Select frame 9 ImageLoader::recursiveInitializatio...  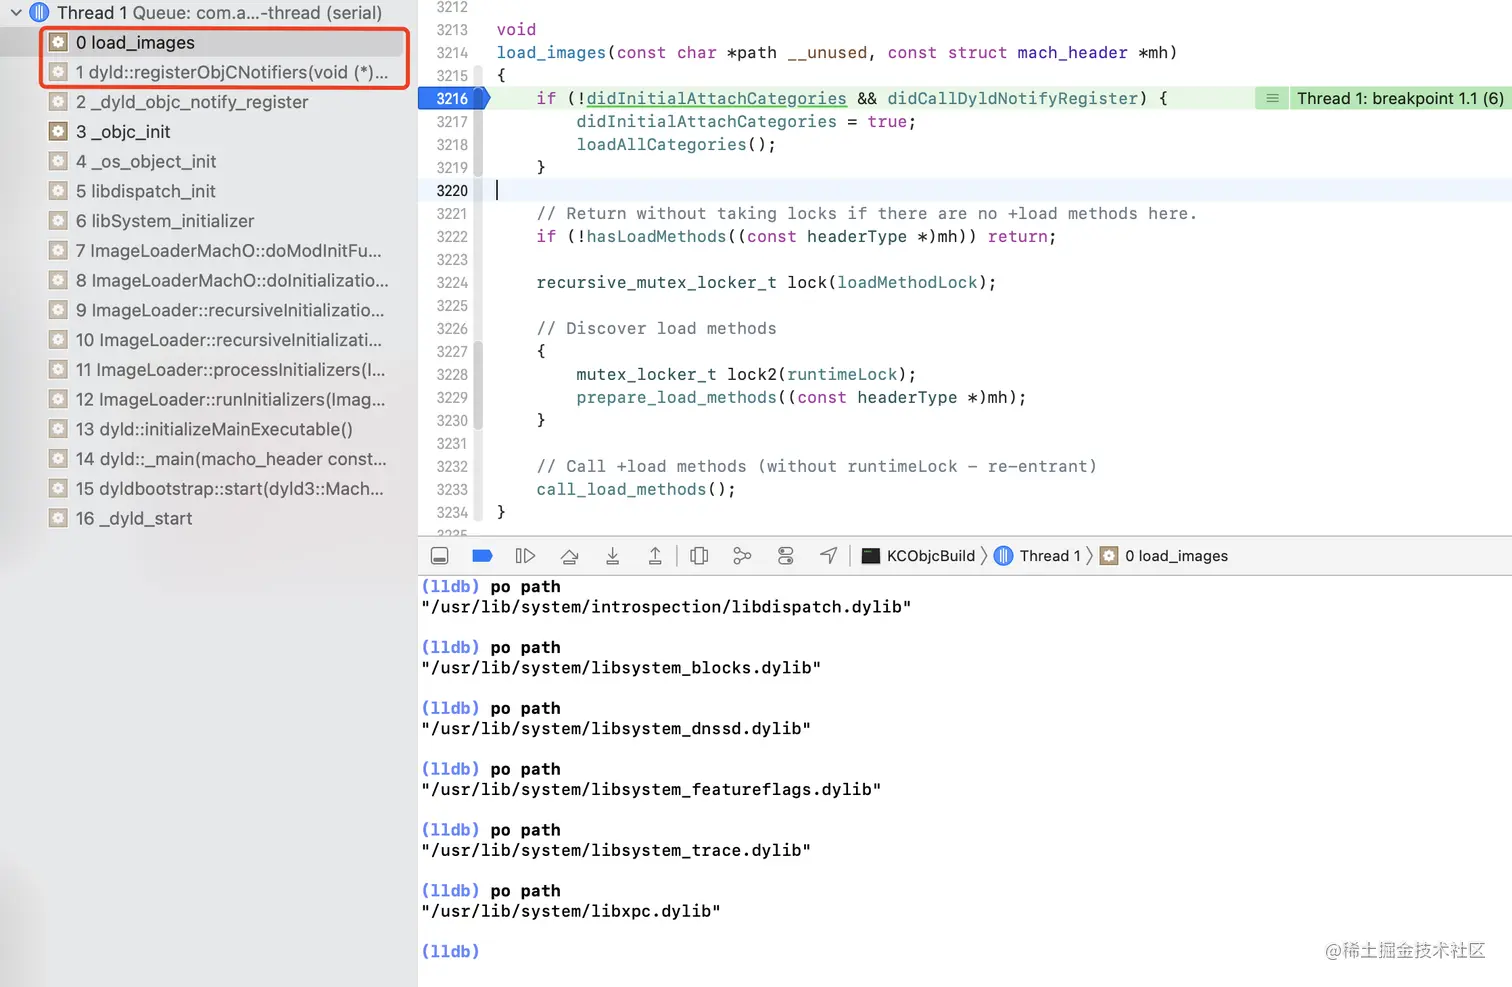point(208,310)
